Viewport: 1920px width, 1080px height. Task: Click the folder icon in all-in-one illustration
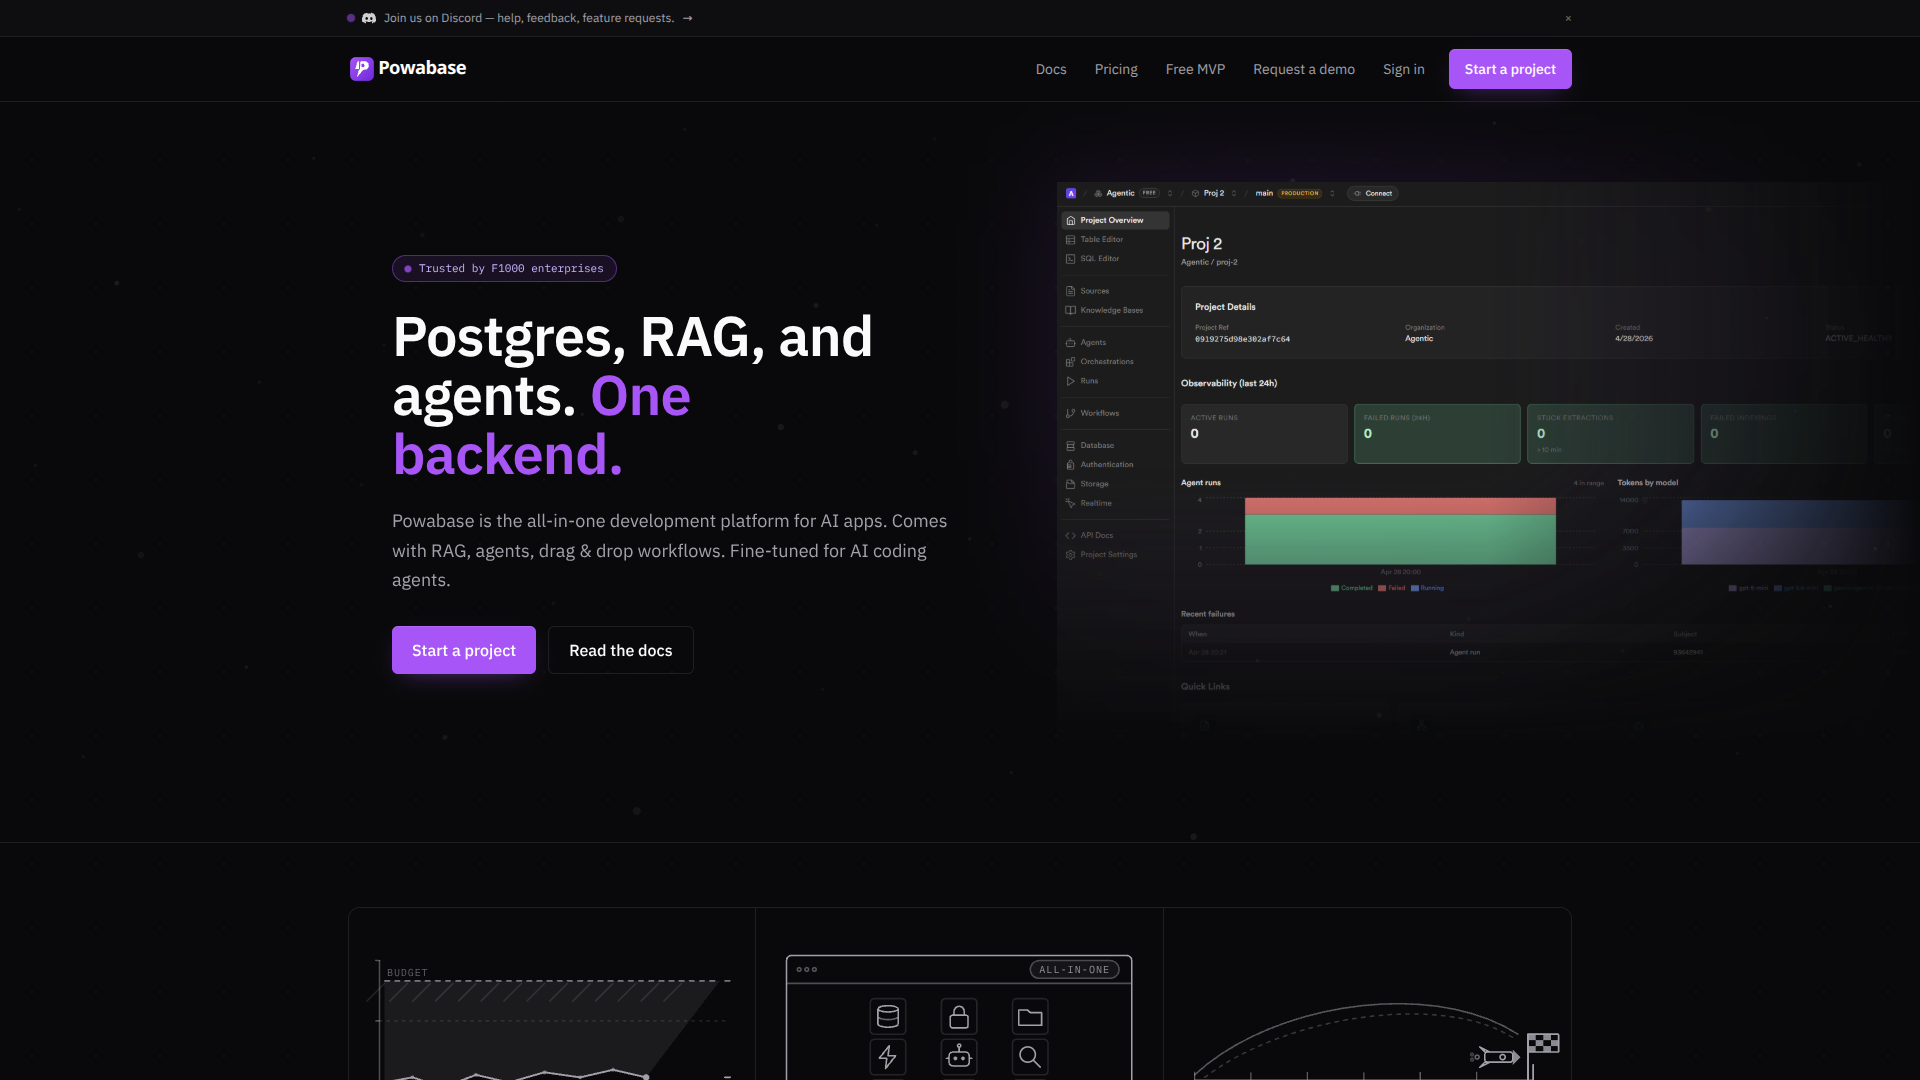1030,1017
